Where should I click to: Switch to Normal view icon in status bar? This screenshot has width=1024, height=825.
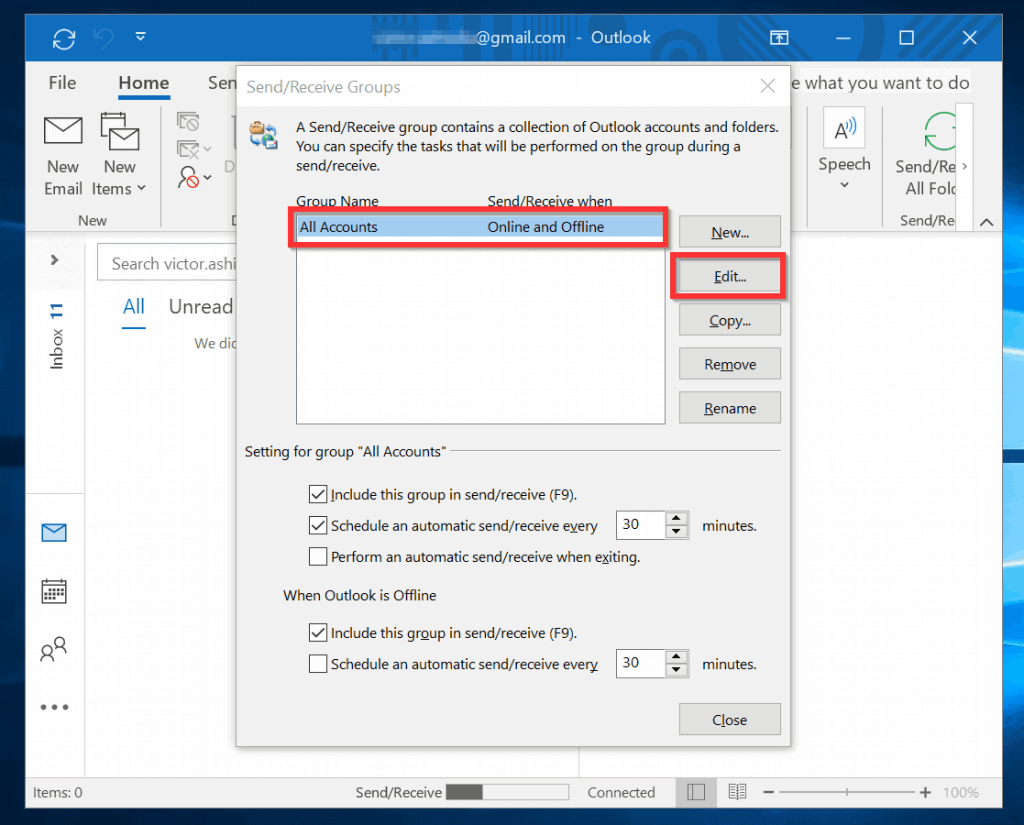696,792
